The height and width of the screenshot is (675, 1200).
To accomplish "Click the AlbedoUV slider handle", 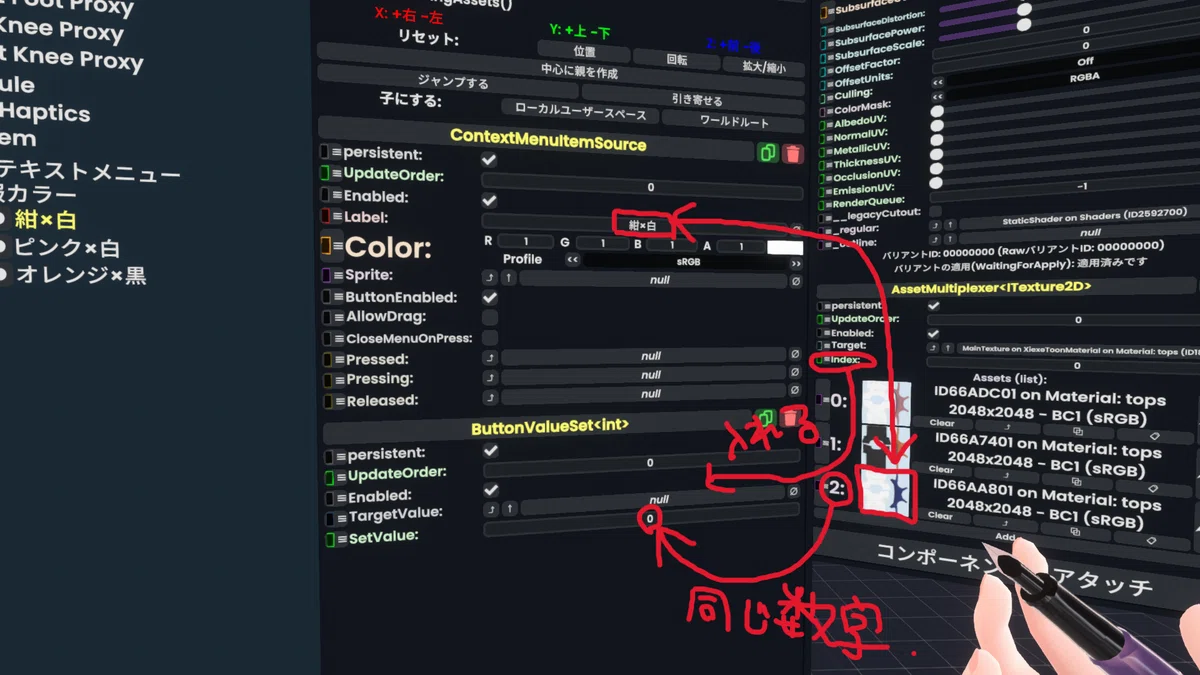I will (x=937, y=111).
